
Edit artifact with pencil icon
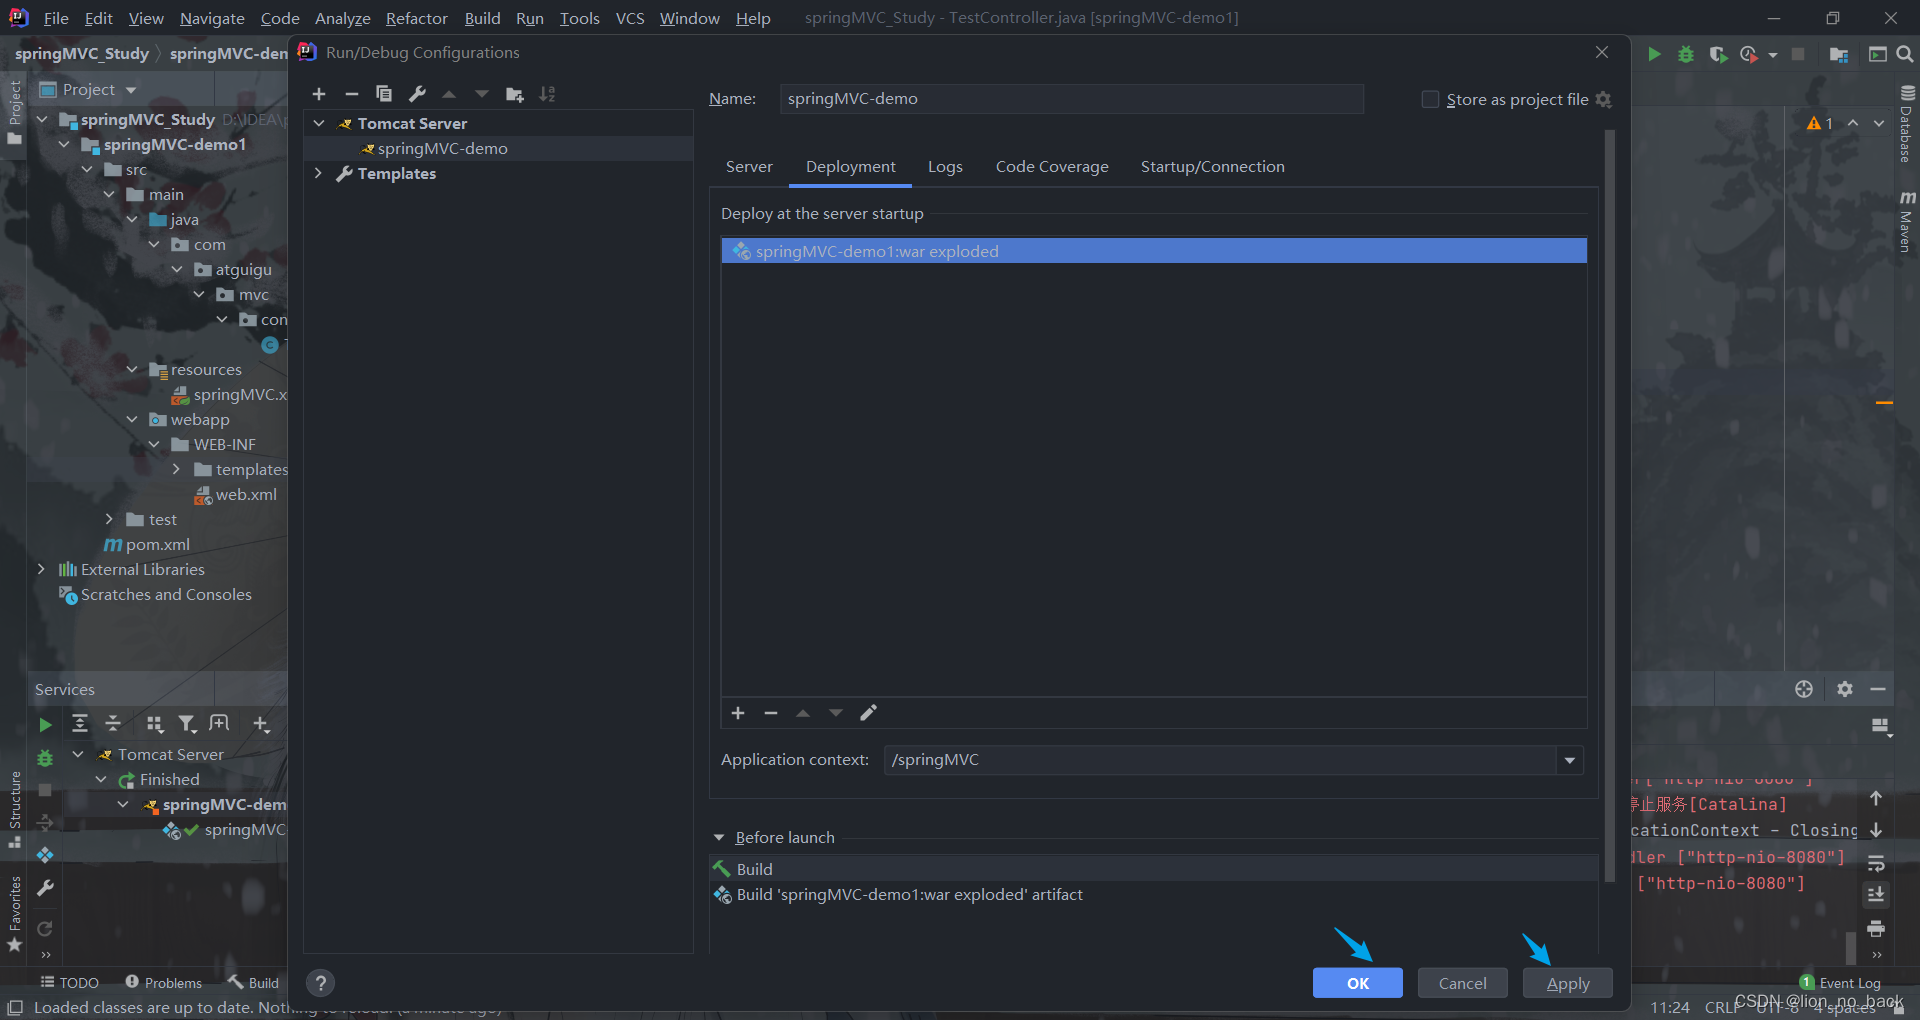(x=868, y=713)
